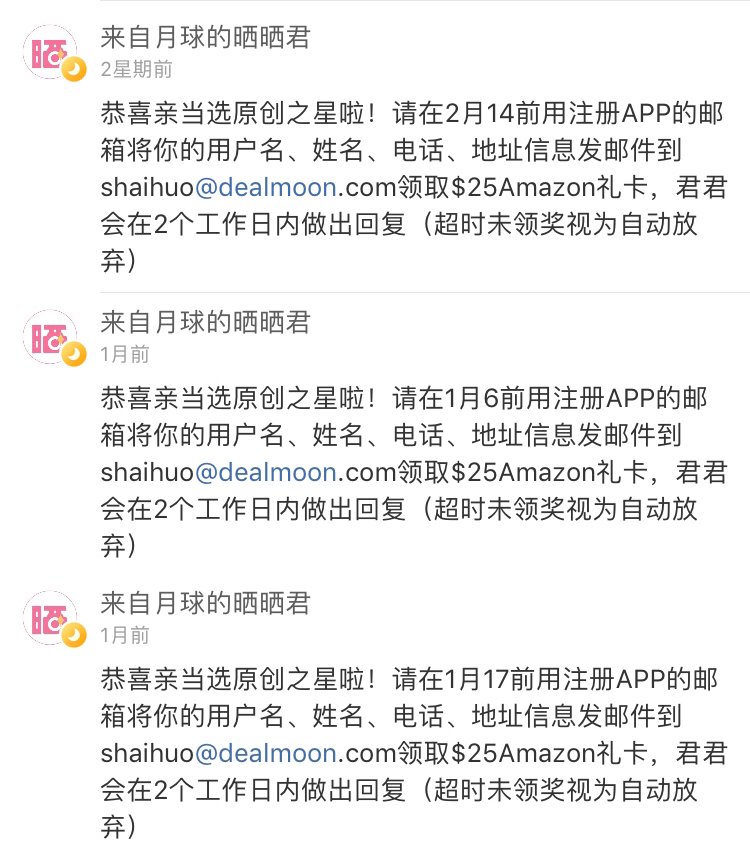Tap moon badge on the 2星期前 message avatar
The image size is (750, 849).
pyautogui.click(x=74, y=69)
